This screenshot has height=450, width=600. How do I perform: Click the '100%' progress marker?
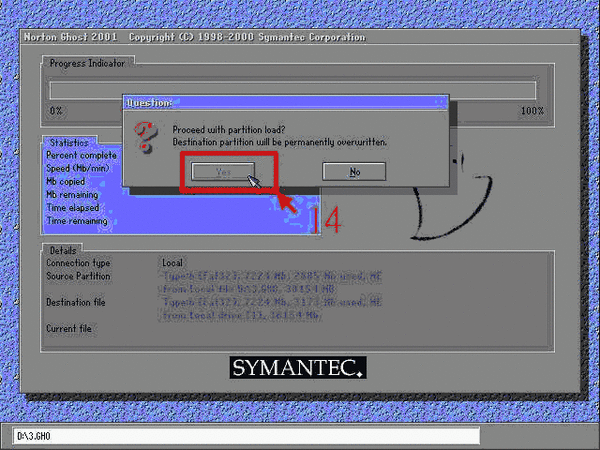click(532, 111)
